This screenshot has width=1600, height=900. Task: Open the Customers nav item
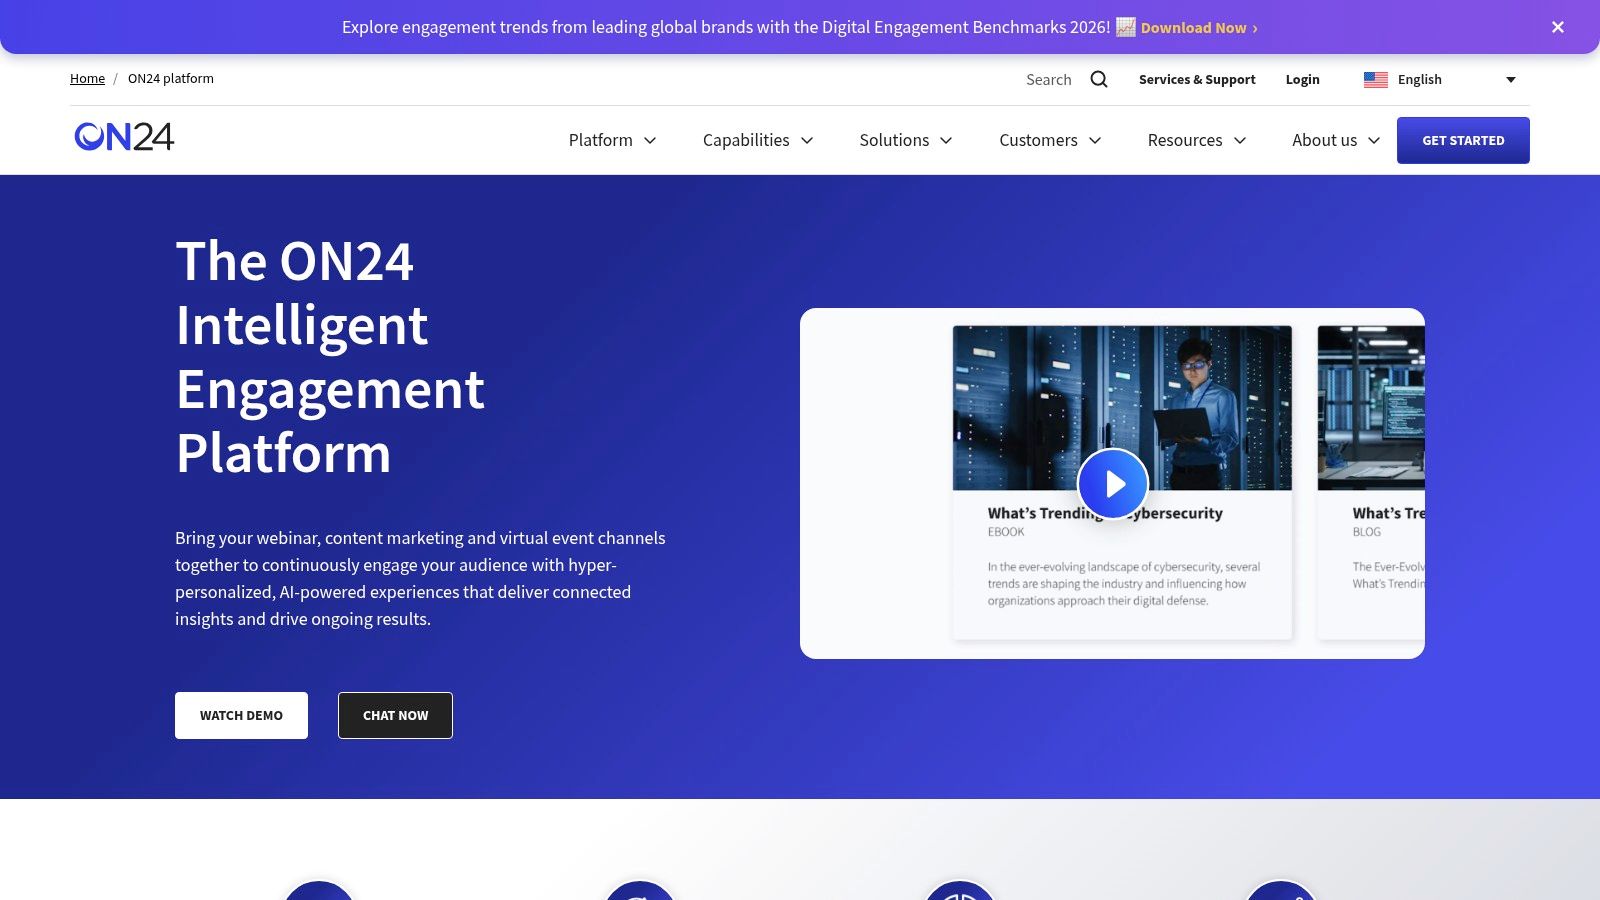click(x=1038, y=140)
